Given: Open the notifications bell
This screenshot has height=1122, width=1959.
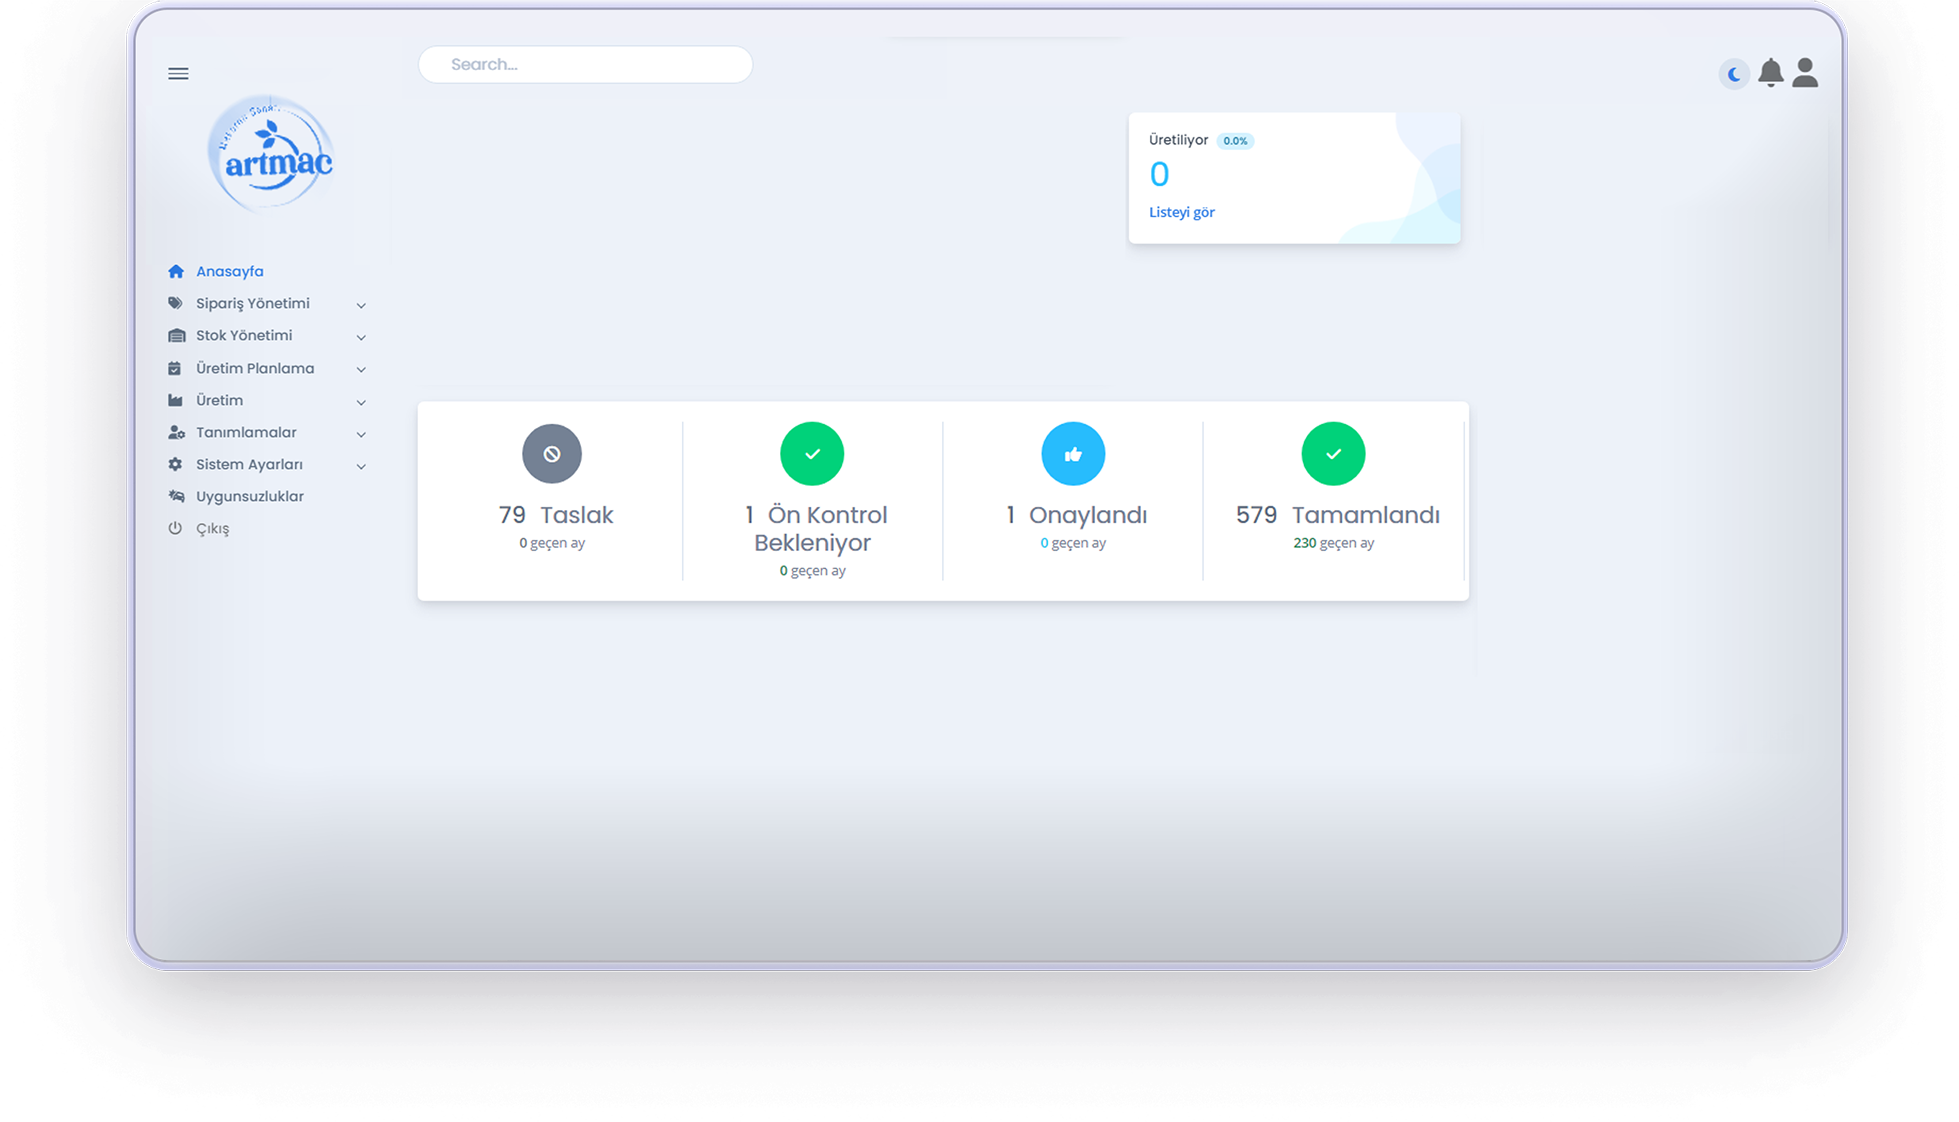Looking at the screenshot, I should coord(1770,73).
